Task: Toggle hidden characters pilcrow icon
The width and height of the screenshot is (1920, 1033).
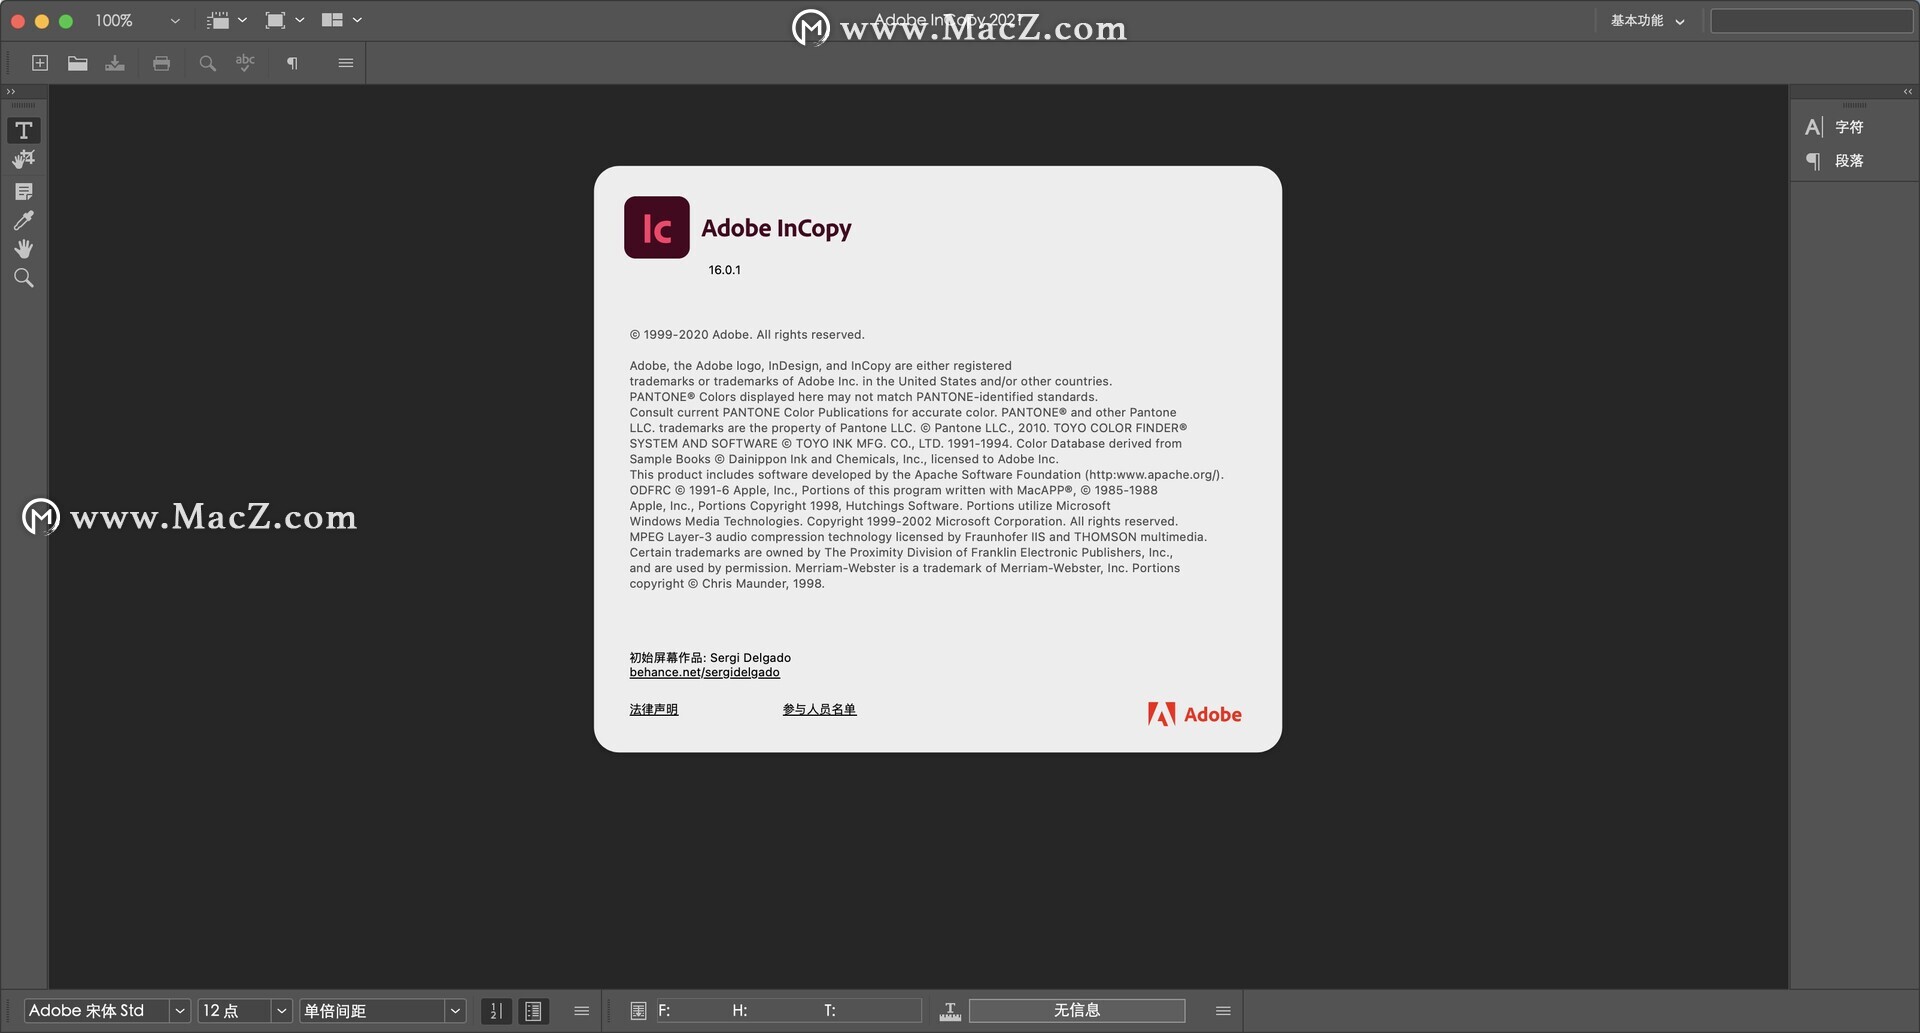Action: pos(292,63)
